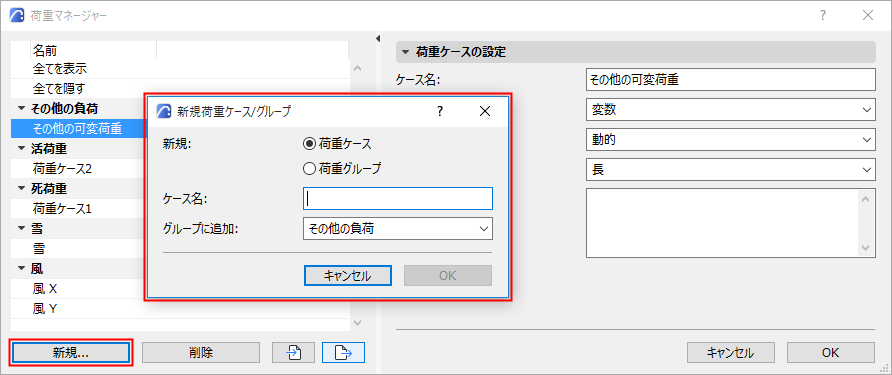Click the 名前 column header

pyautogui.click(x=93, y=50)
